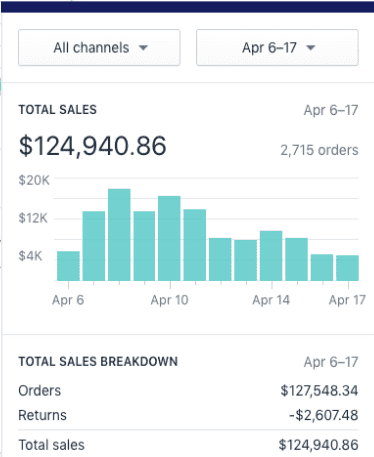Click the caret arrow beside All channels
The image size is (374, 457).
[143, 48]
